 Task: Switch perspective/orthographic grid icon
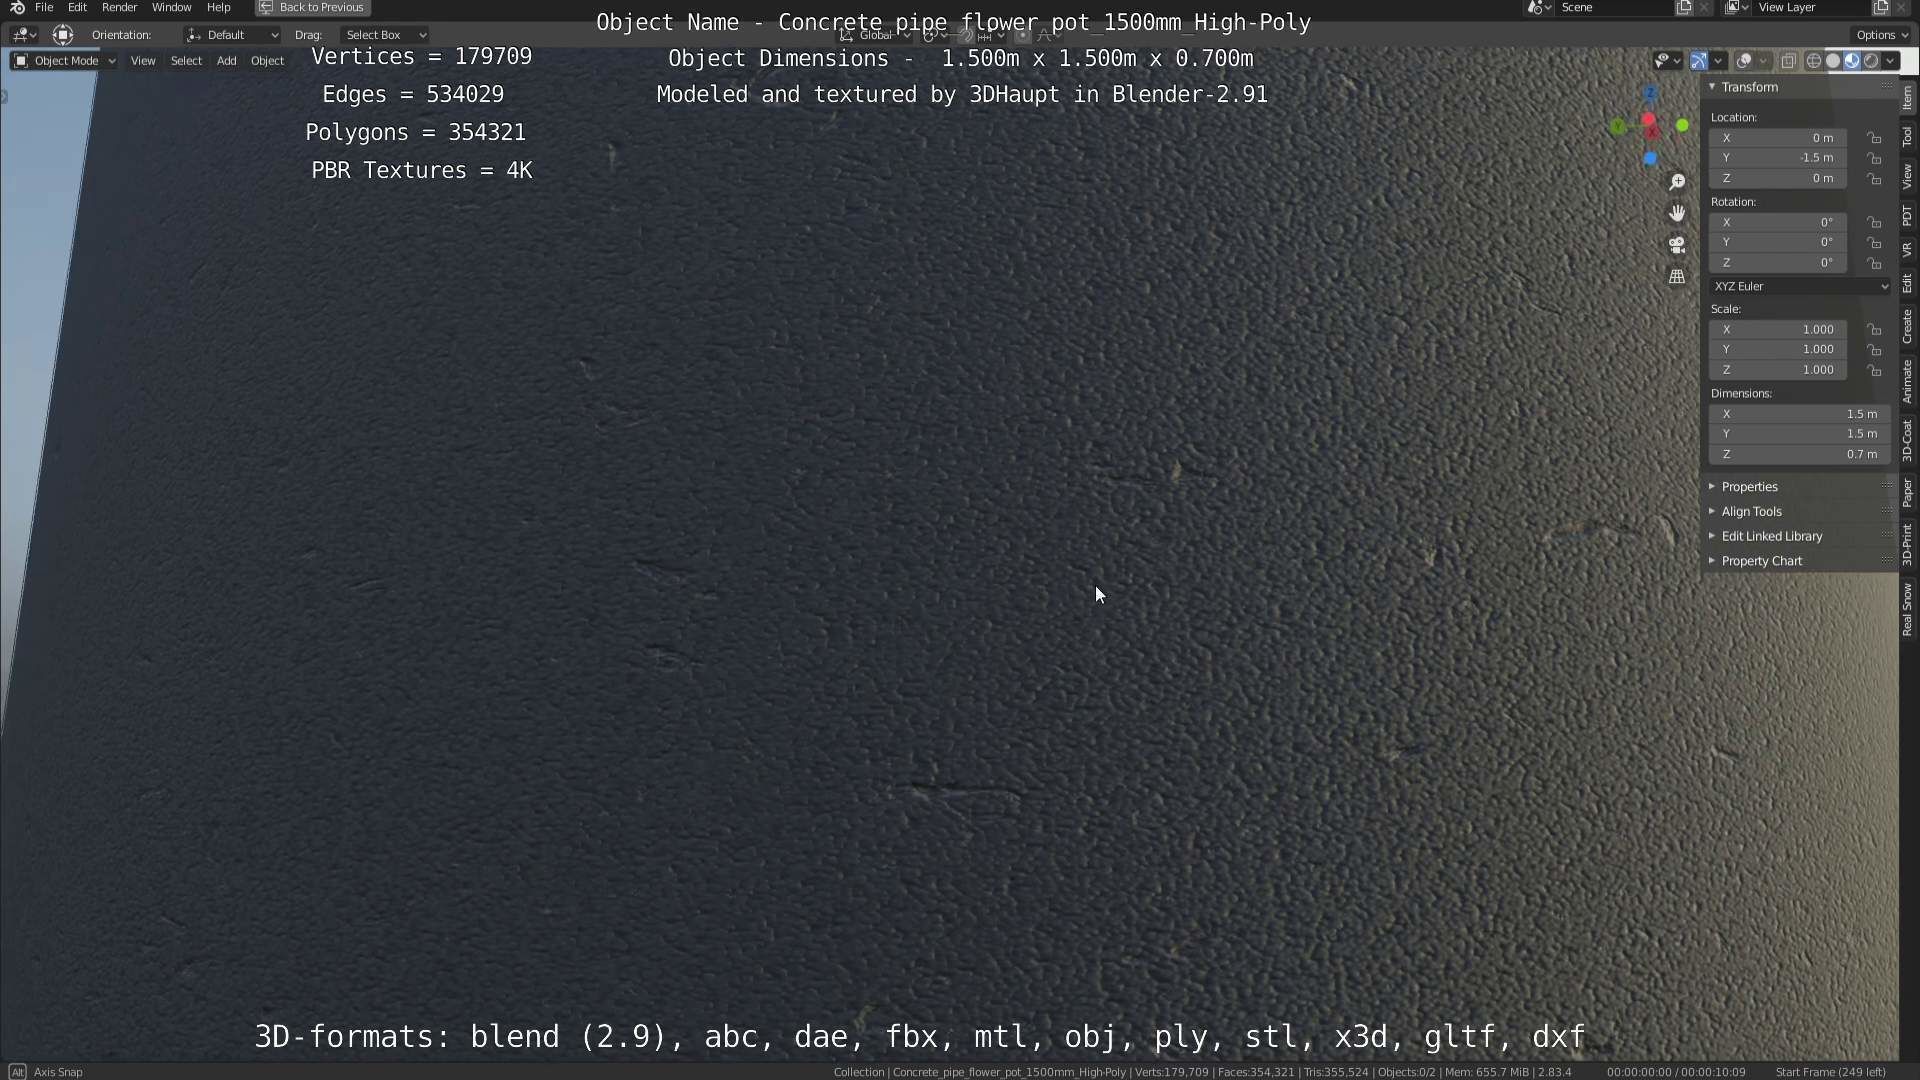[1677, 277]
